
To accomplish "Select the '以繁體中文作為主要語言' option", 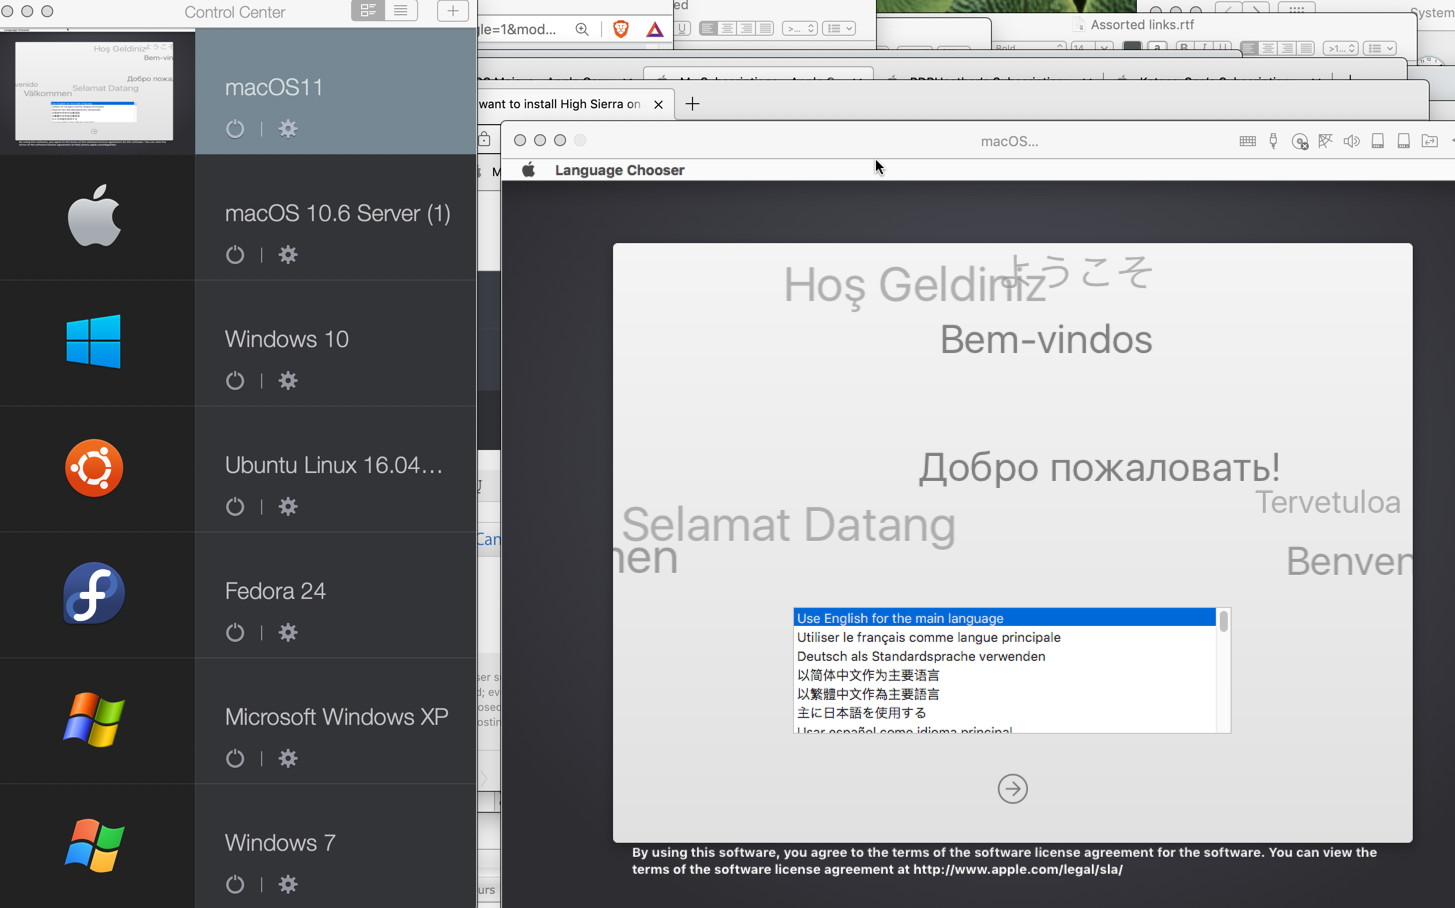I will (x=1004, y=694).
